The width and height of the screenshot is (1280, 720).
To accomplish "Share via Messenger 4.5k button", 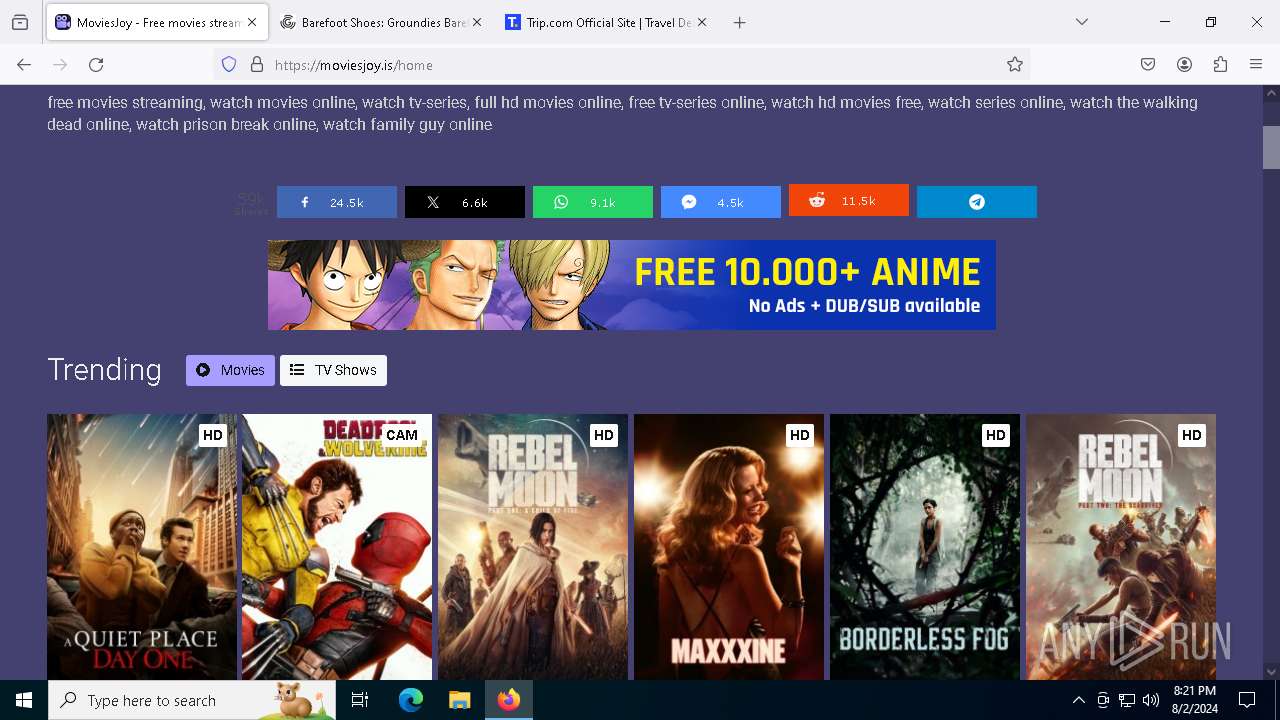I will click(x=720, y=202).
